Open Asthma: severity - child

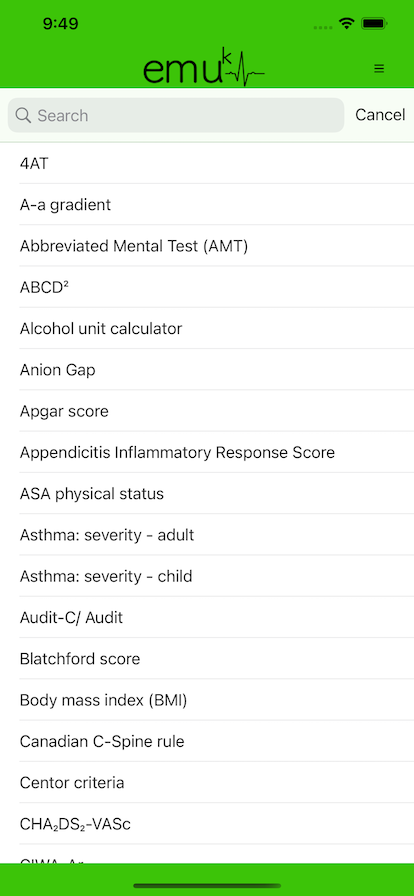pyautogui.click(x=207, y=576)
